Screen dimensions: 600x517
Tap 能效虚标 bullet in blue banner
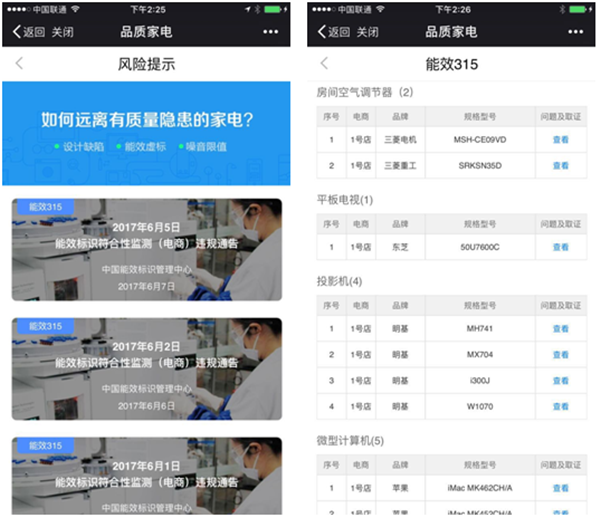point(141,147)
